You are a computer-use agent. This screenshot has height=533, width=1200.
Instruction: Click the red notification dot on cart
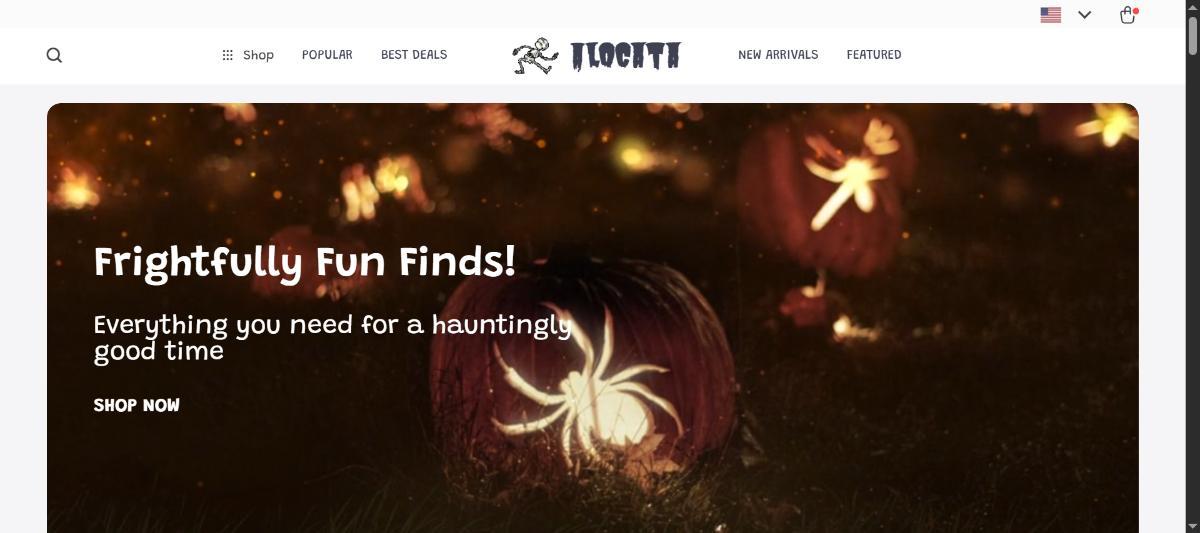pos(1136,11)
